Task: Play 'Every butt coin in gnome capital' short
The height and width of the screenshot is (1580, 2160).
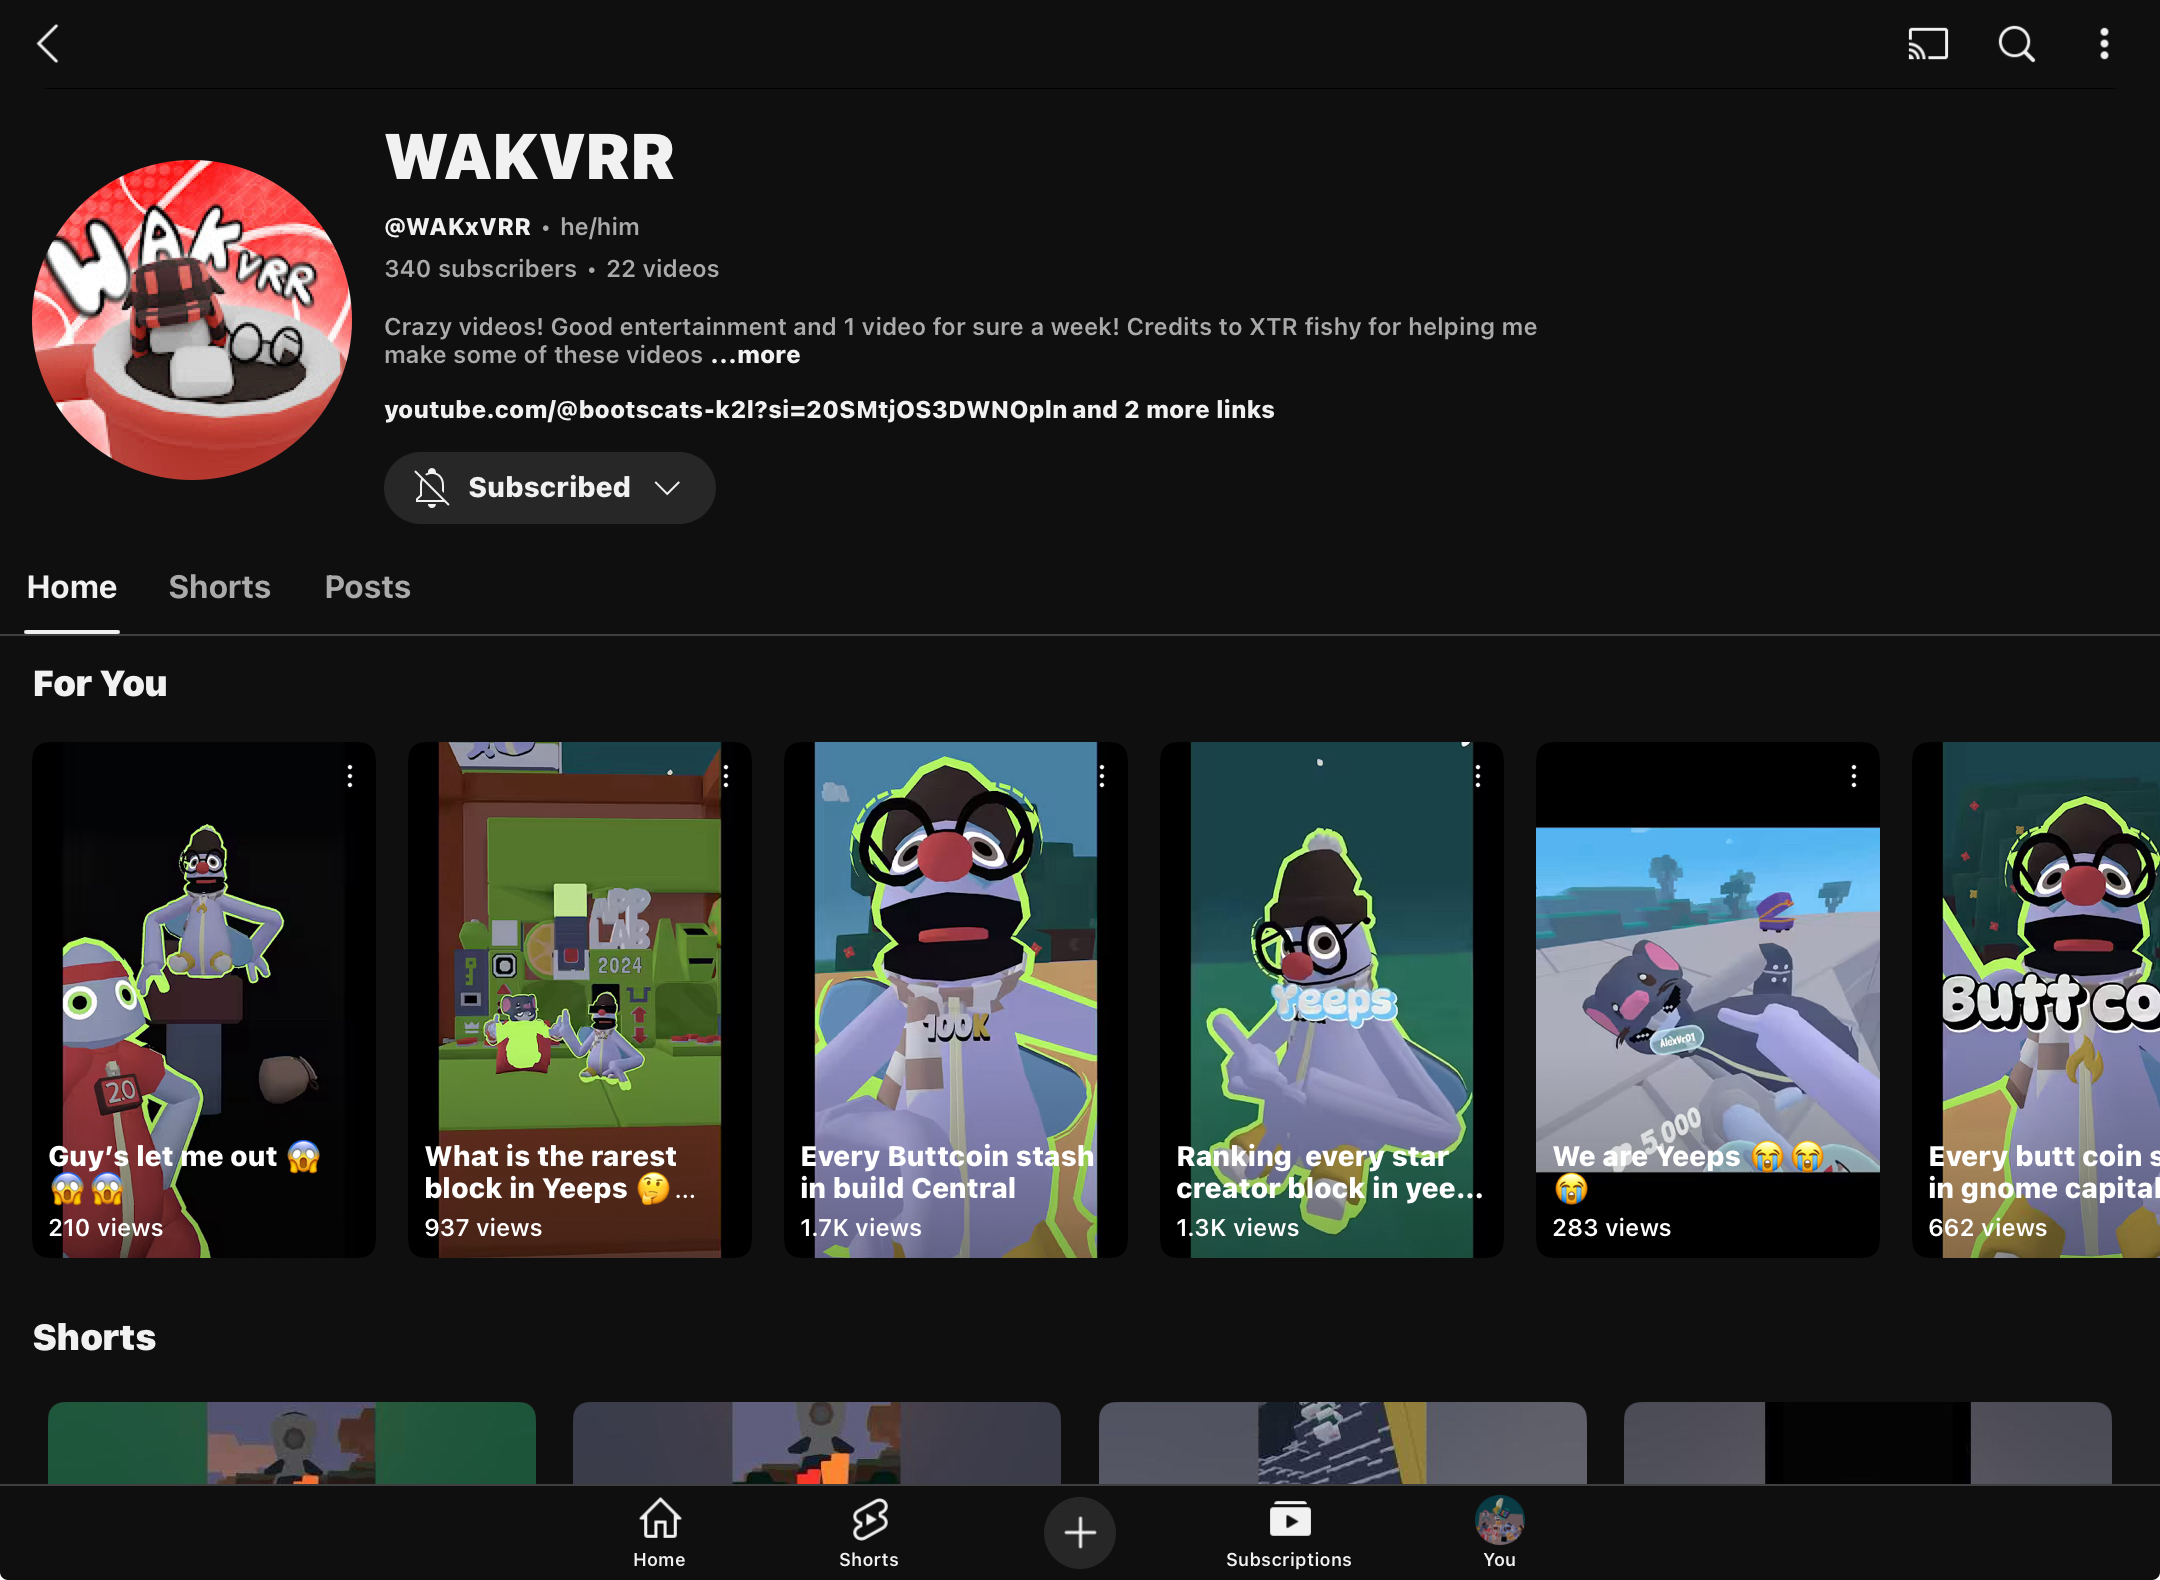Action: pos(2036,1000)
